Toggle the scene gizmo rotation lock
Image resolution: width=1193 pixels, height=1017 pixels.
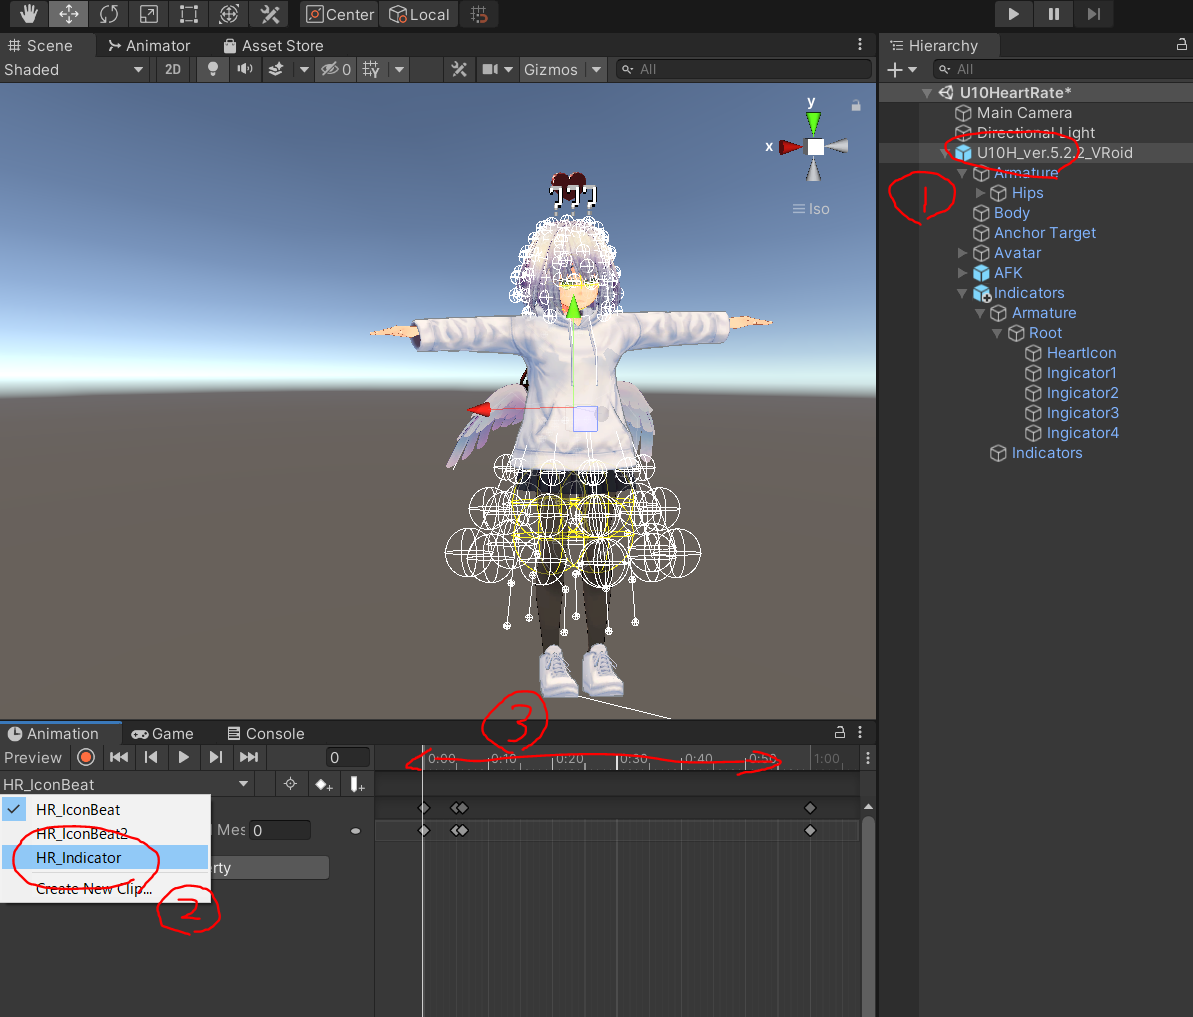(x=856, y=106)
